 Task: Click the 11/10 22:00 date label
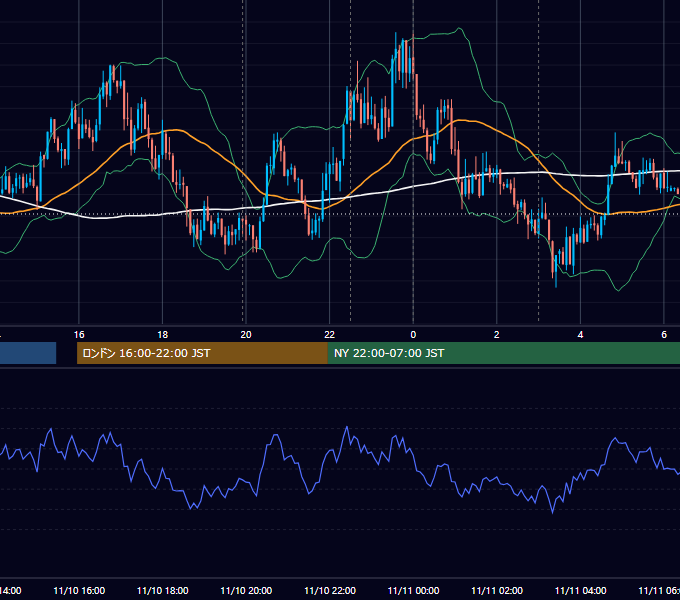point(330,590)
